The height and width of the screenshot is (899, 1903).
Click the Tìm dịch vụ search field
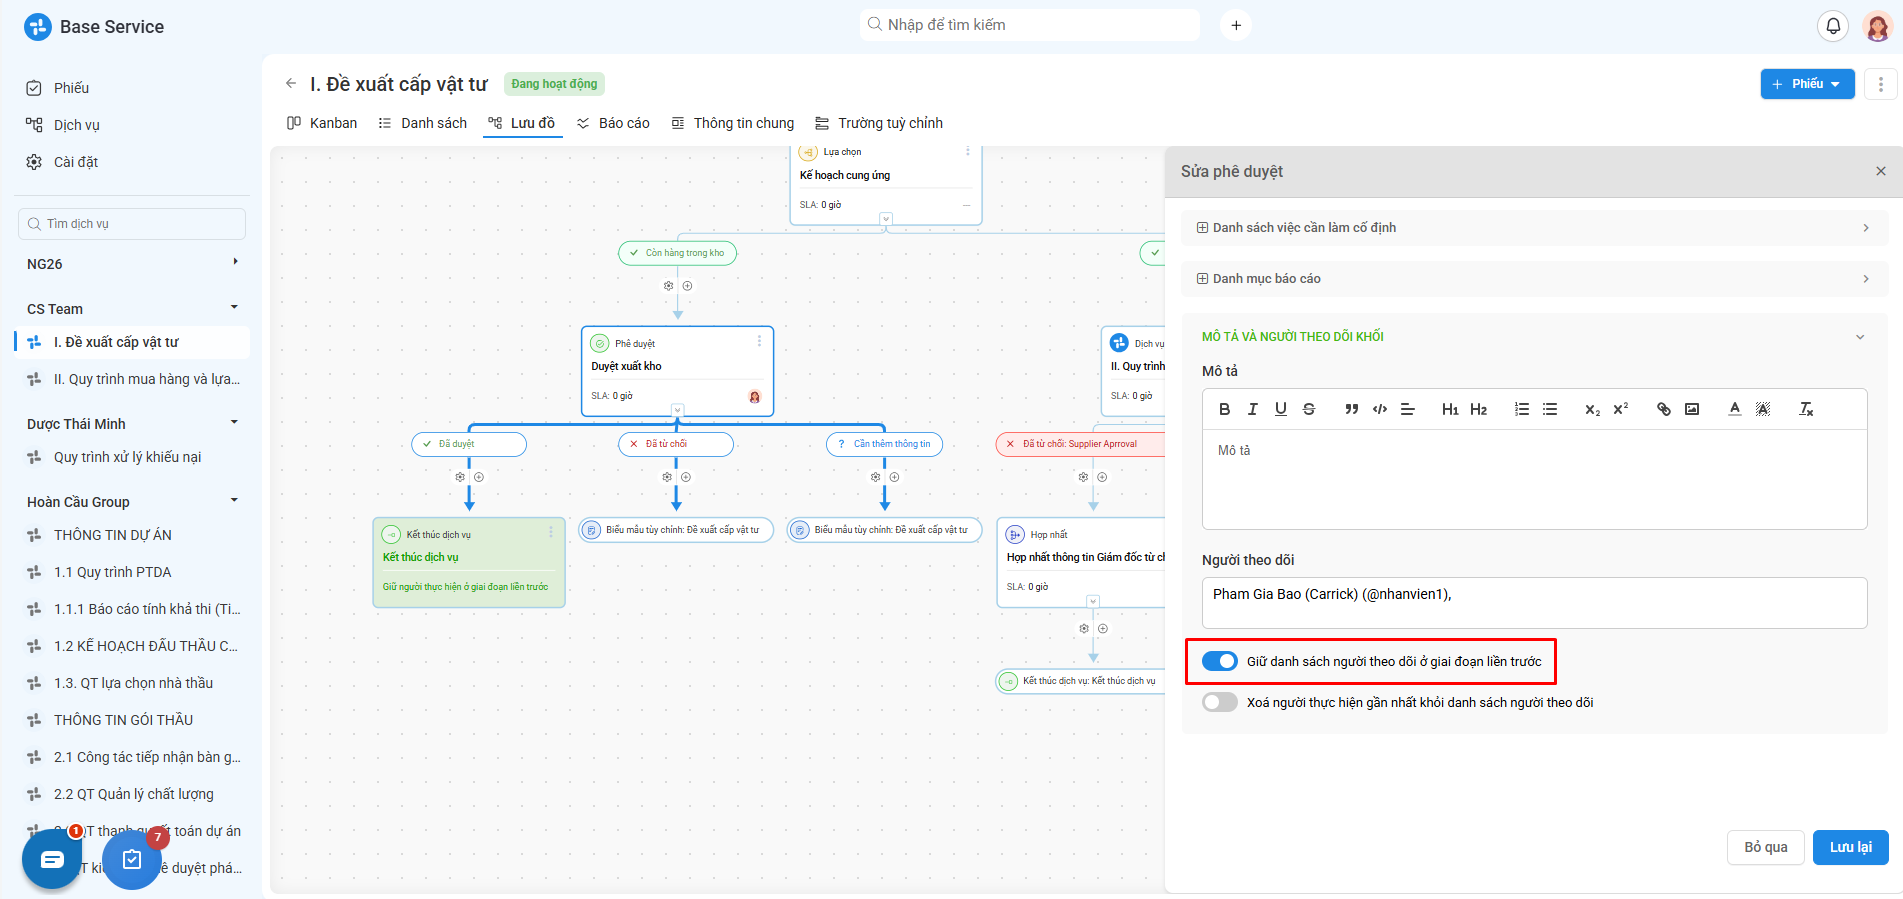click(132, 224)
